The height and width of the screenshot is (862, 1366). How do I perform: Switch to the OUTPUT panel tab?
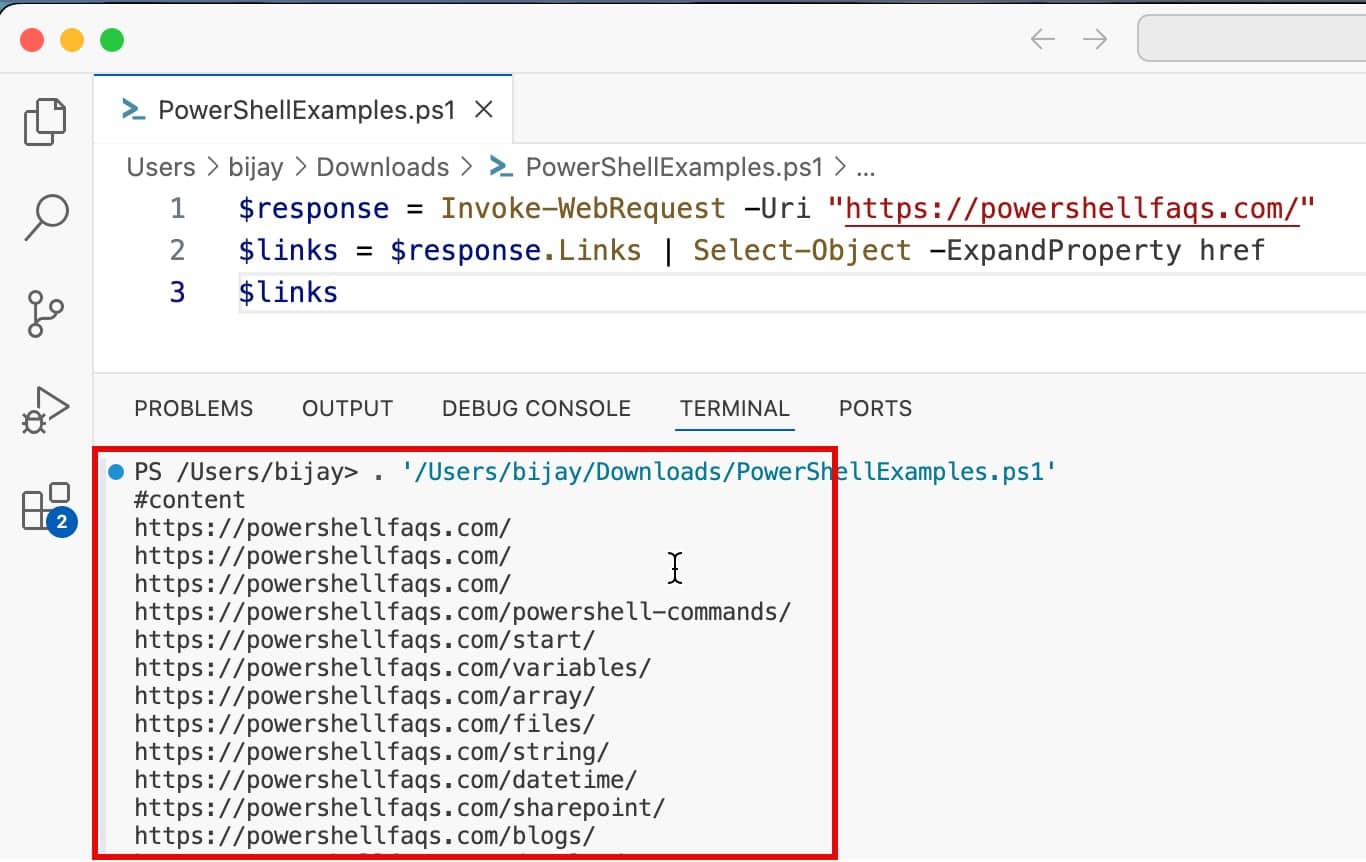point(347,408)
